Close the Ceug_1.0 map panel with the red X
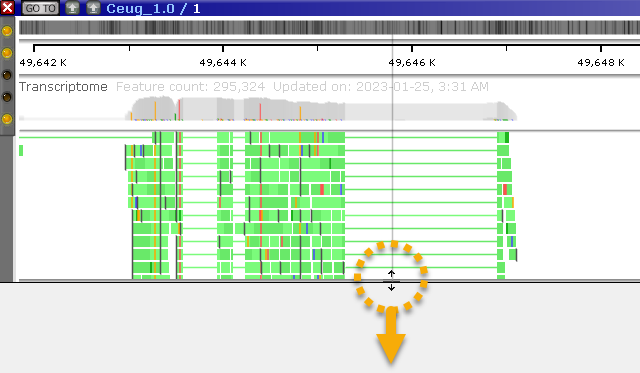 pyautogui.click(x=7, y=7)
